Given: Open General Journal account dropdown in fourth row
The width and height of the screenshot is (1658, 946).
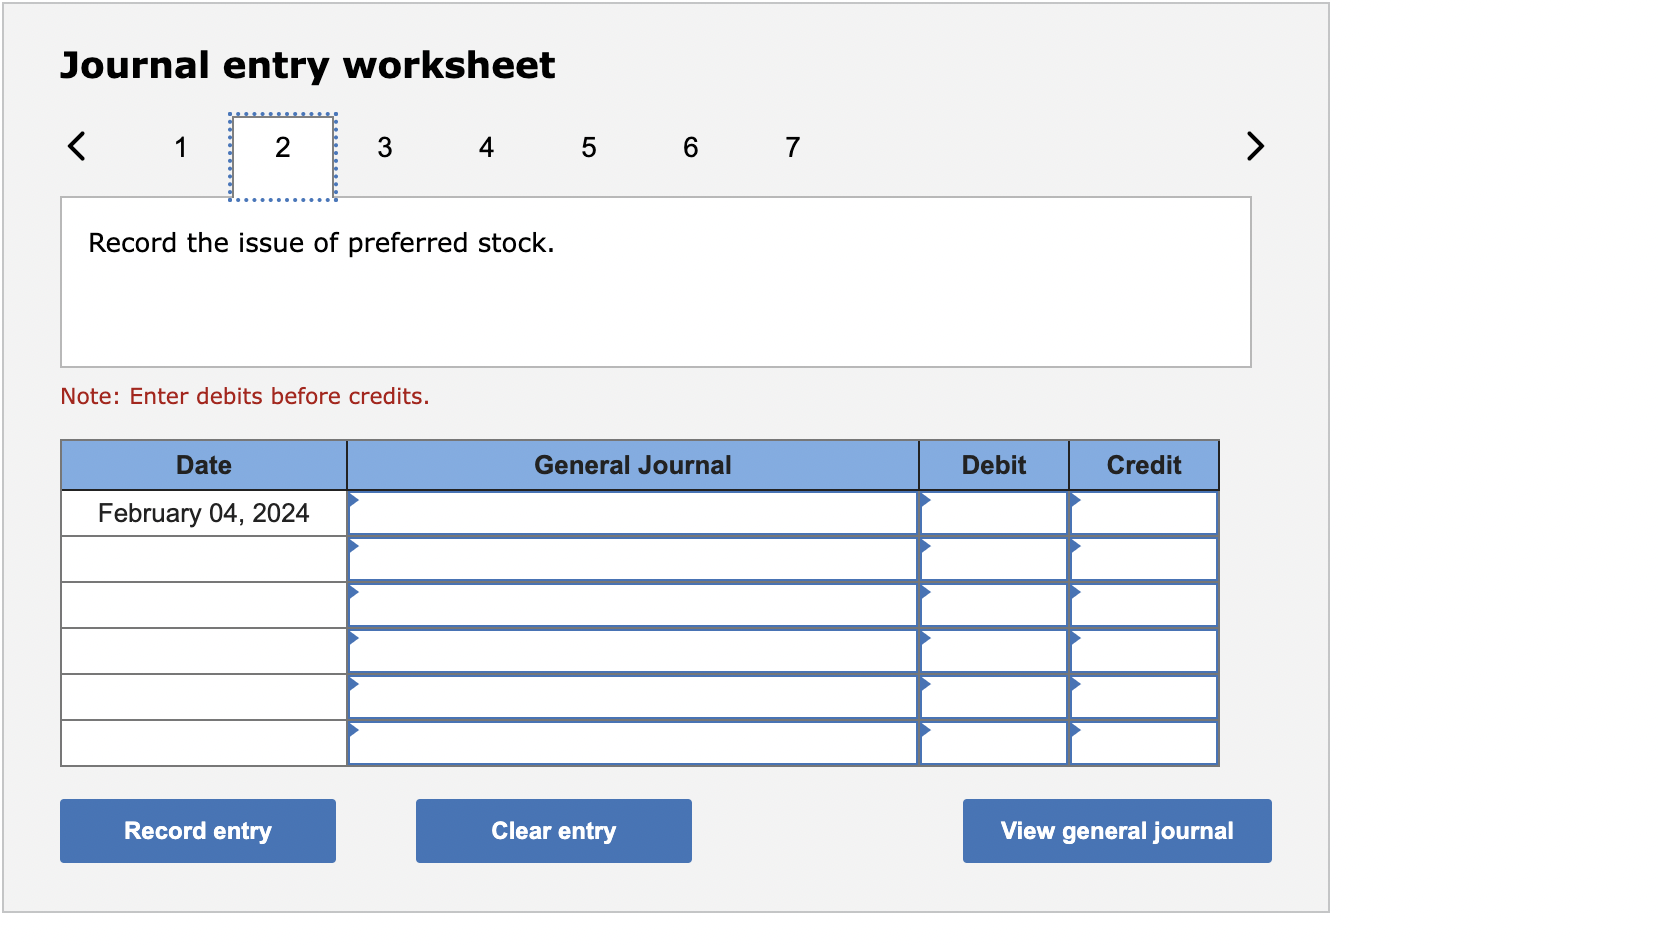Looking at the screenshot, I should (x=633, y=651).
